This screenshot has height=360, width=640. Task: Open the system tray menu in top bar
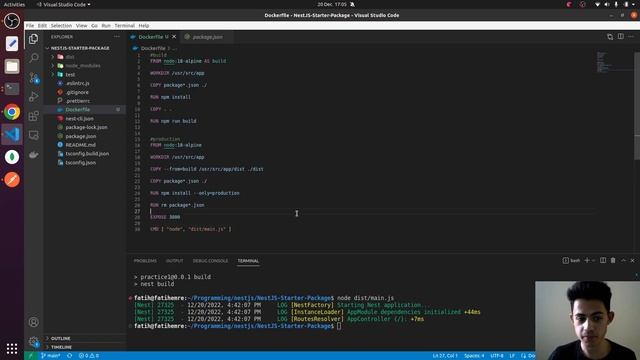click(616, 4)
